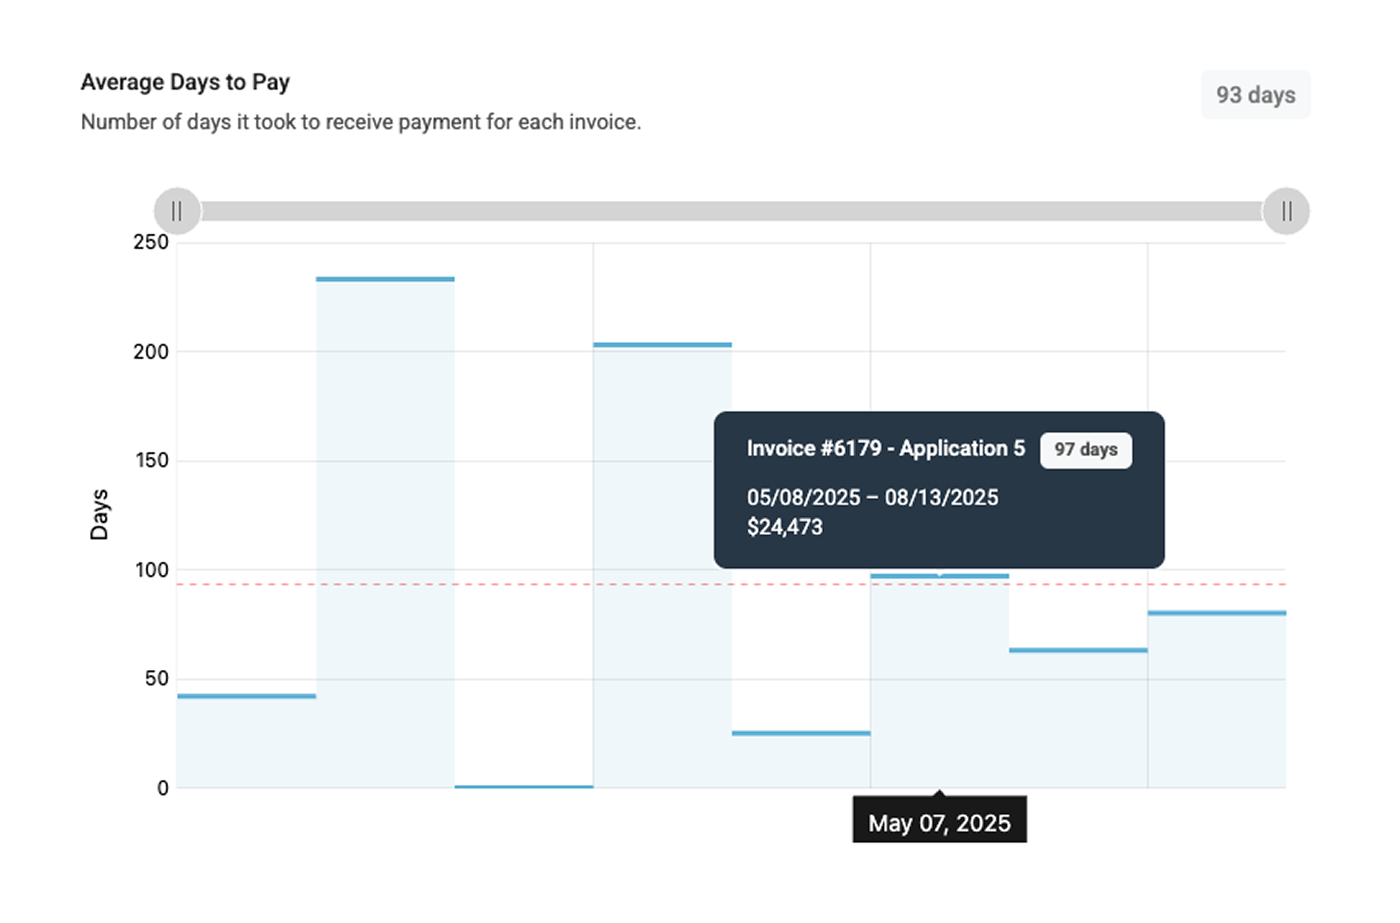Click the Average Days to Pay heading

[x=185, y=82]
